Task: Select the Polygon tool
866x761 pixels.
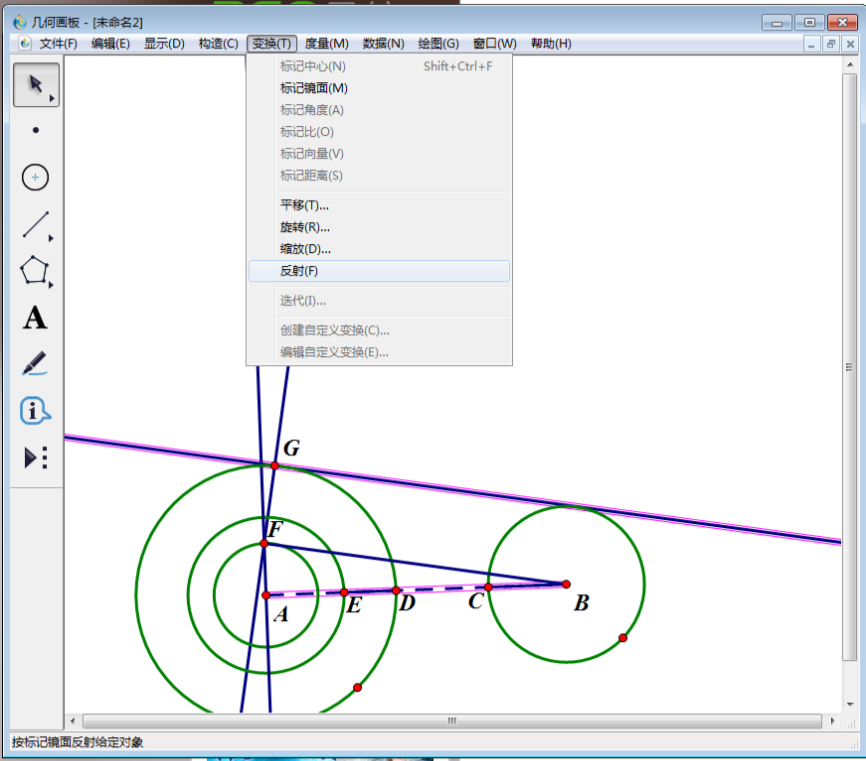Action: (36, 271)
